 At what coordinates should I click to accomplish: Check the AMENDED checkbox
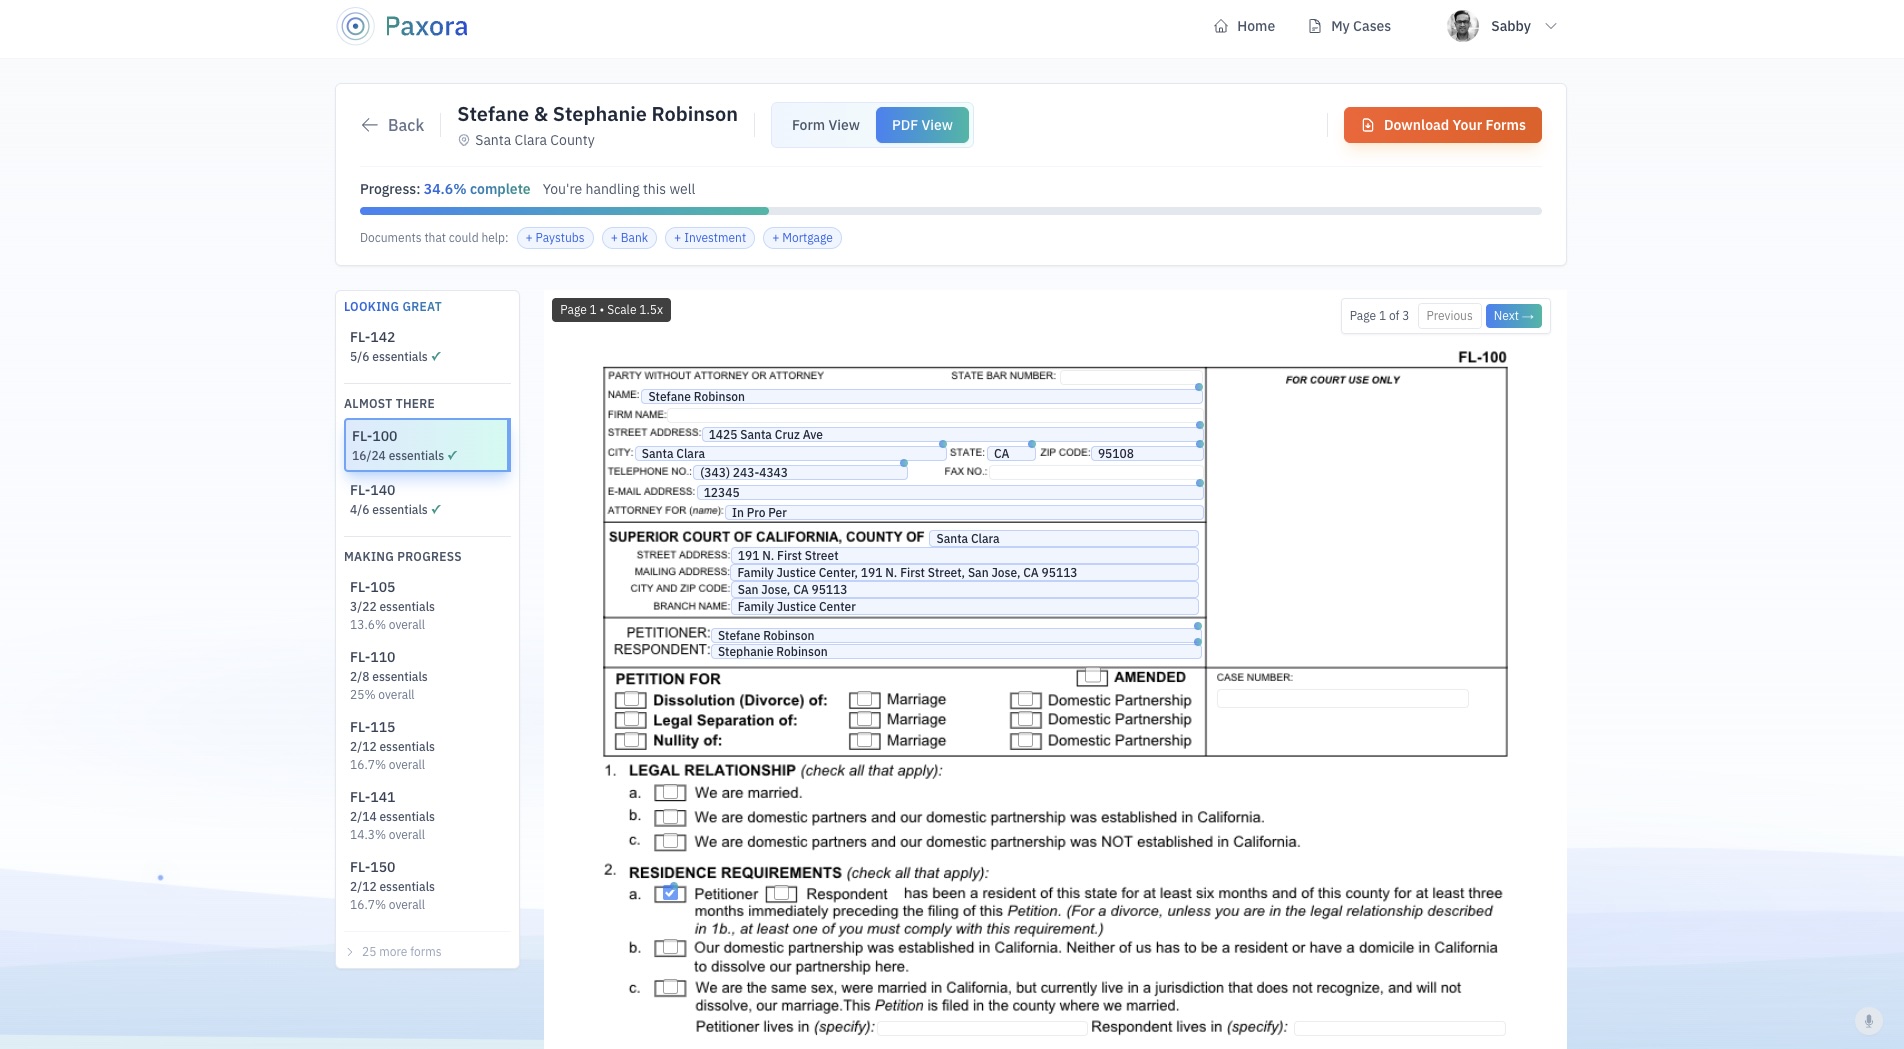pyautogui.click(x=1092, y=677)
